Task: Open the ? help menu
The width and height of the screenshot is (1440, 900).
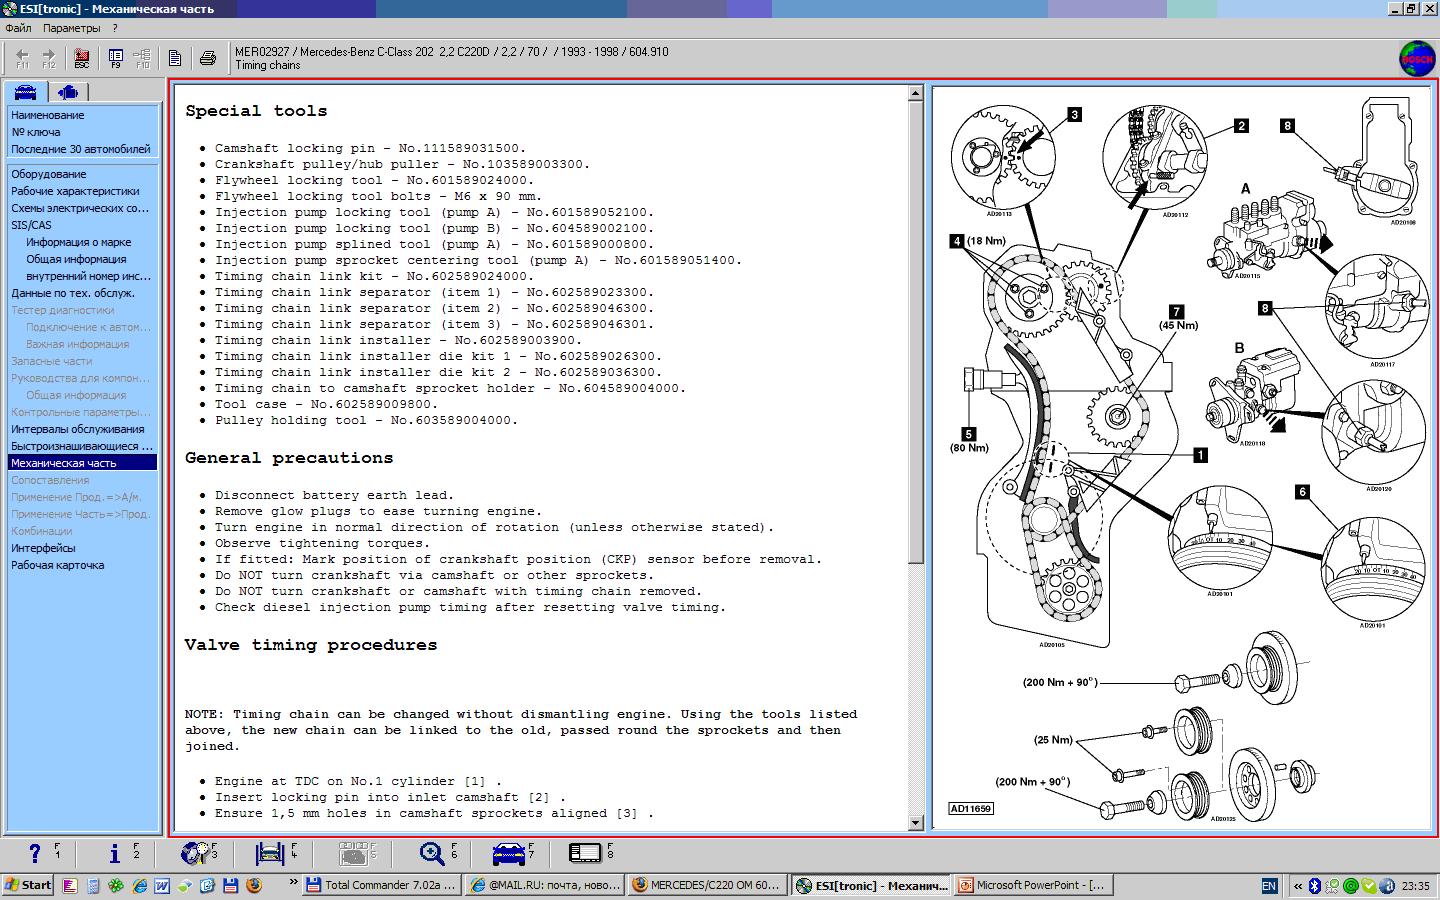Action: pyautogui.click(x=115, y=28)
